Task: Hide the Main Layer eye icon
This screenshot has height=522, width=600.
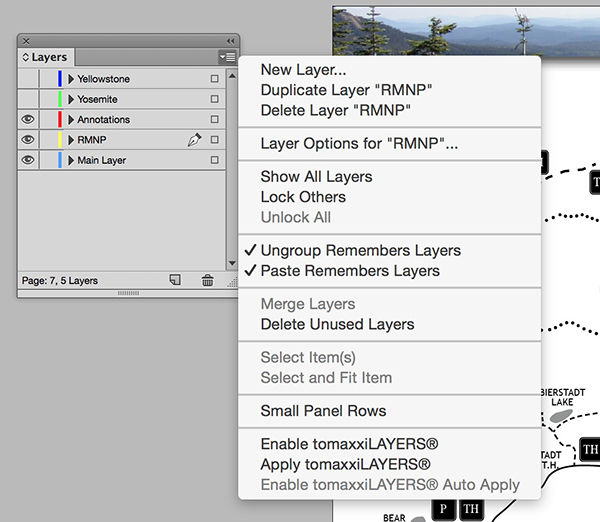Action: point(28,160)
